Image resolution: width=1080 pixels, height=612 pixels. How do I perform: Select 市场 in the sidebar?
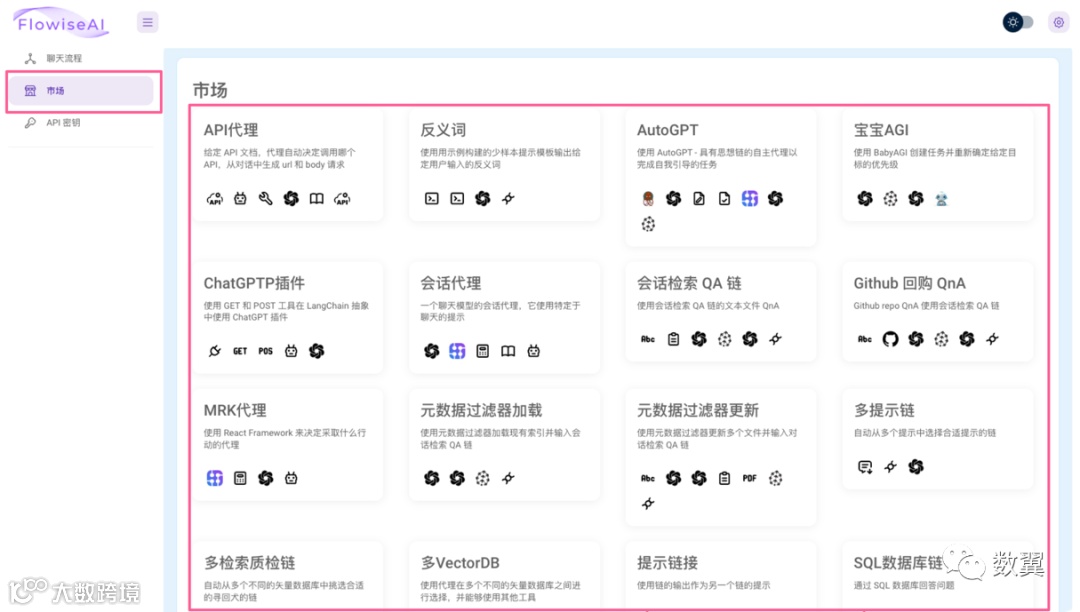click(x=80, y=91)
